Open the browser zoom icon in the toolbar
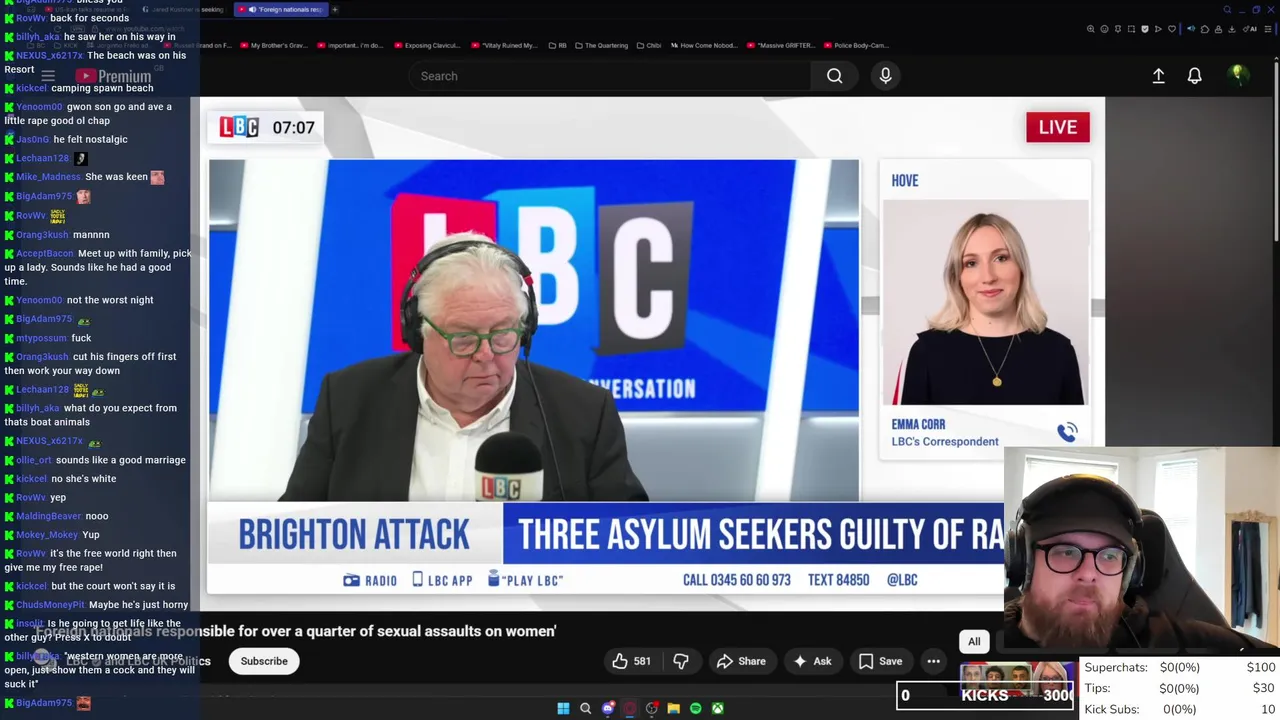 click(1091, 29)
